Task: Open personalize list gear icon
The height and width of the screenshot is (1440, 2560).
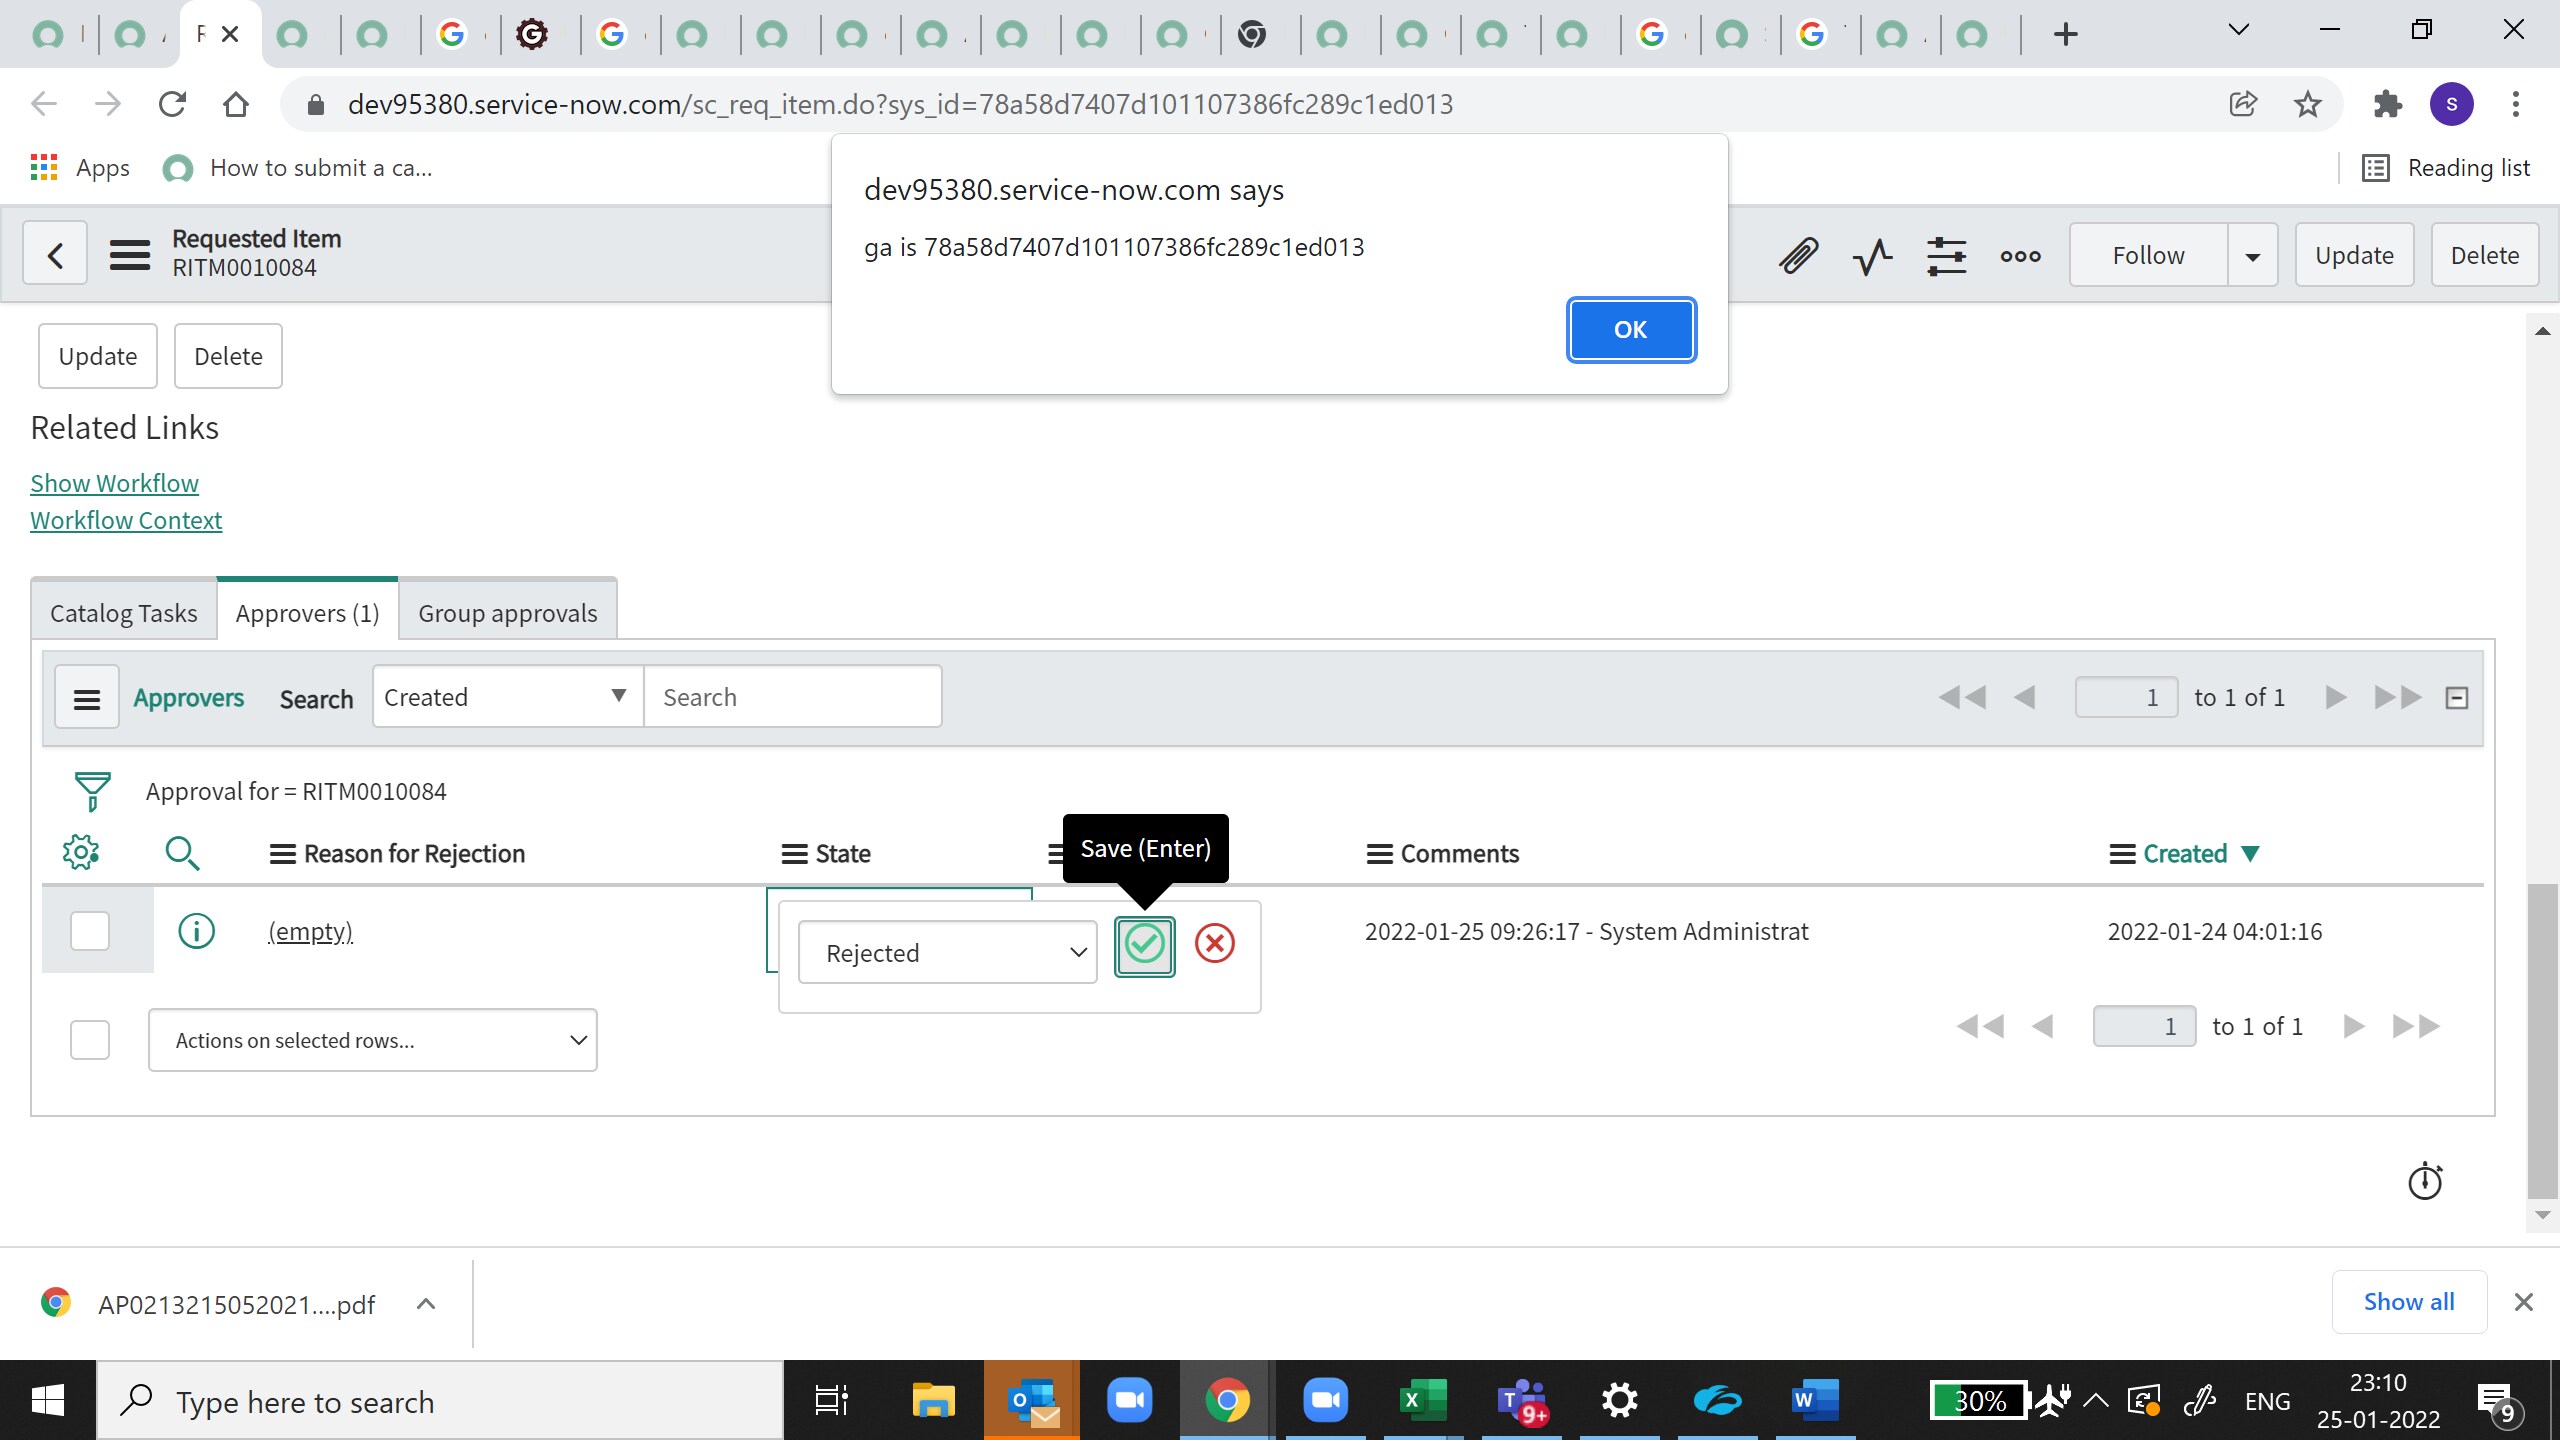Action: point(80,852)
